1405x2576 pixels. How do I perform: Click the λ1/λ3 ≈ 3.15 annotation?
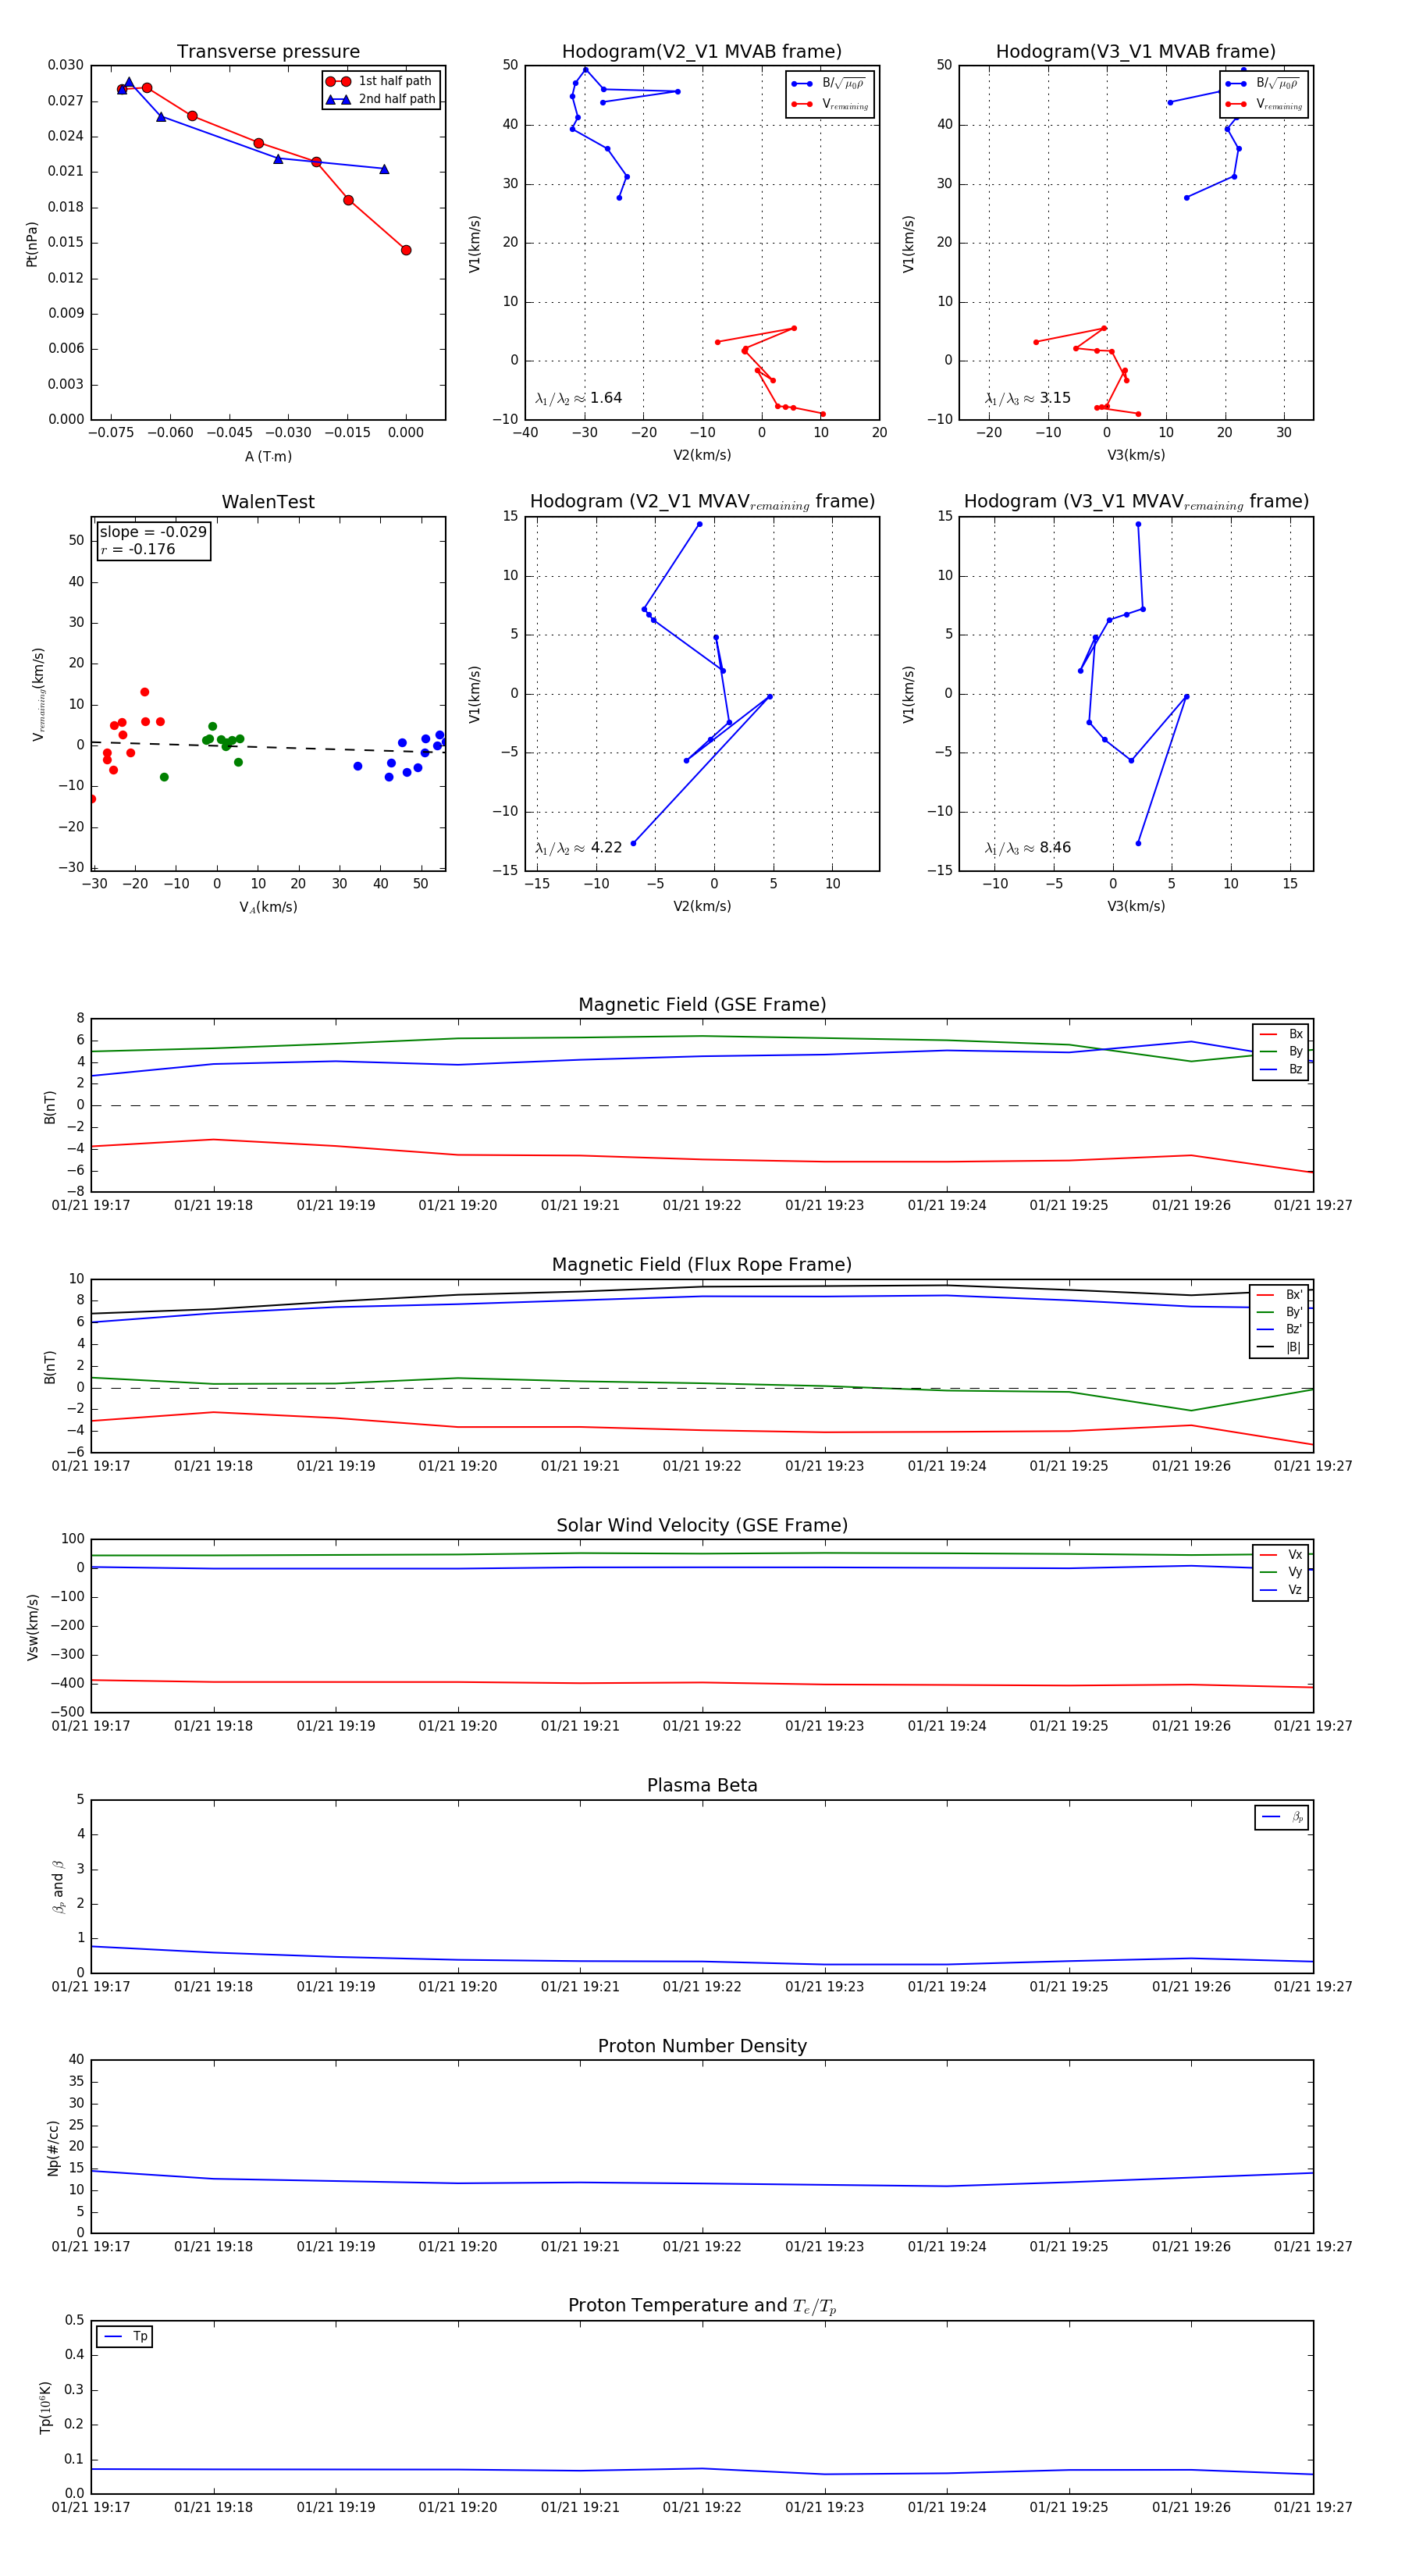[1027, 398]
